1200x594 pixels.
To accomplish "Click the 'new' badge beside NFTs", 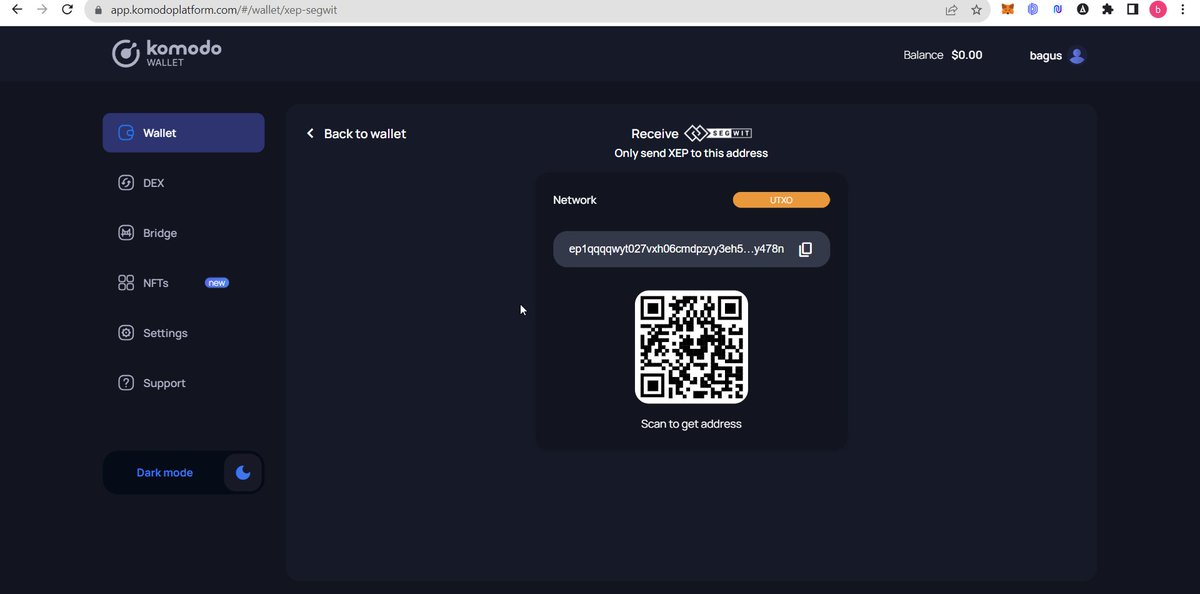I will click(x=217, y=283).
